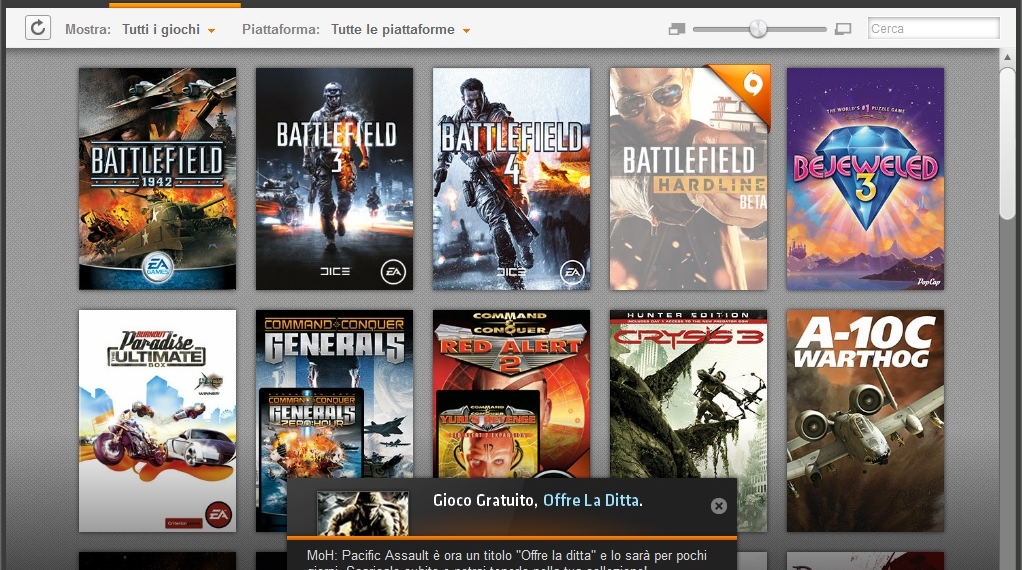Viewport: 1022px width, 570px height.
Task: Select the Battlefield 4 game cover
Action: pyautogui.click(x=511, y=178)
